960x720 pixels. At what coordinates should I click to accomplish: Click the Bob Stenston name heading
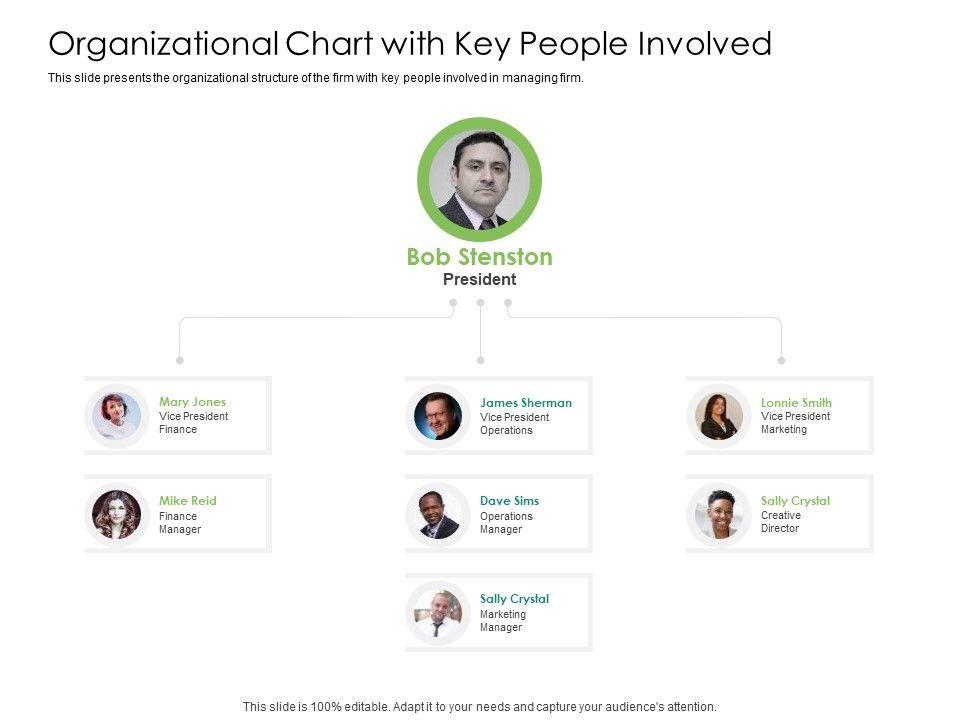479,257
